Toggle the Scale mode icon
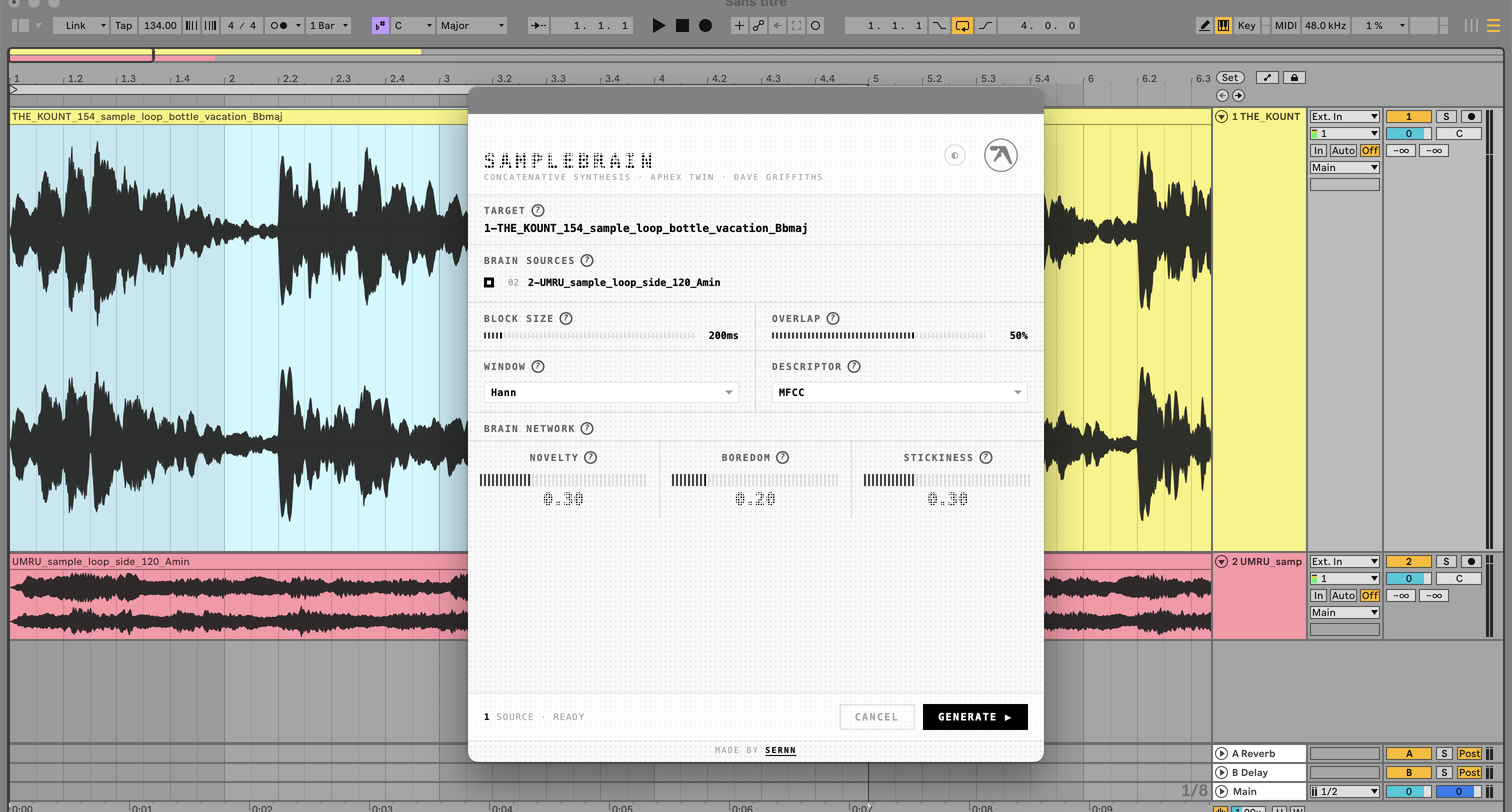Image resolution: width=1512 pixels, height=812 pixels. tap(380, 25)
